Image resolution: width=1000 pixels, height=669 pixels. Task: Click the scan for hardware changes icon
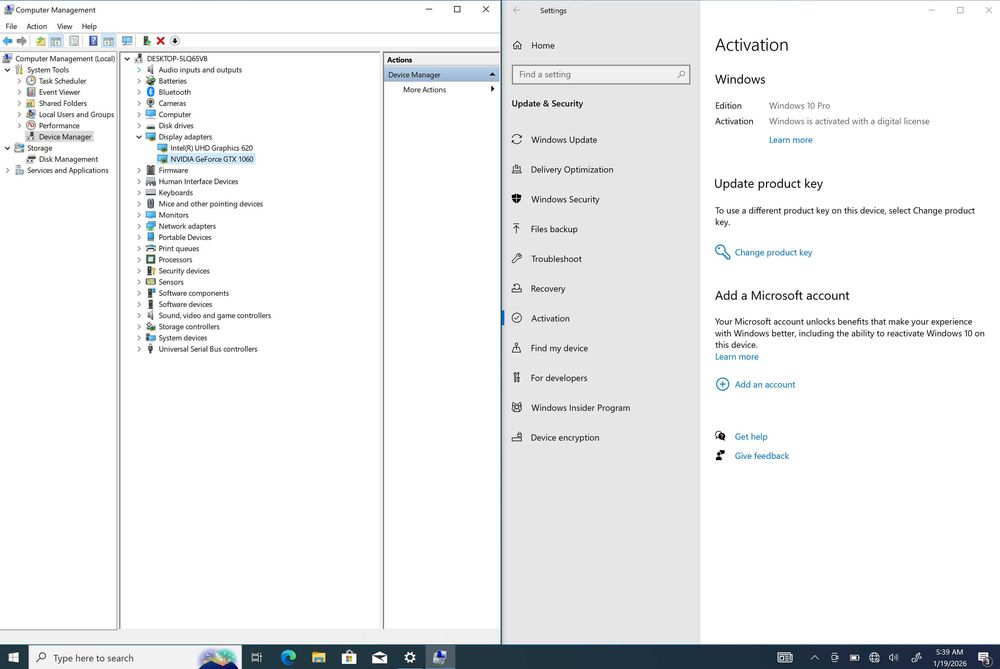click(127, 41)
